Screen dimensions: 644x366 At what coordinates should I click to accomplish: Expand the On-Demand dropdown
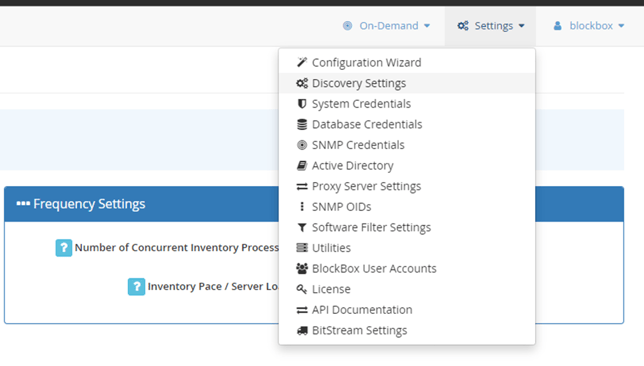tap(386, 26)
